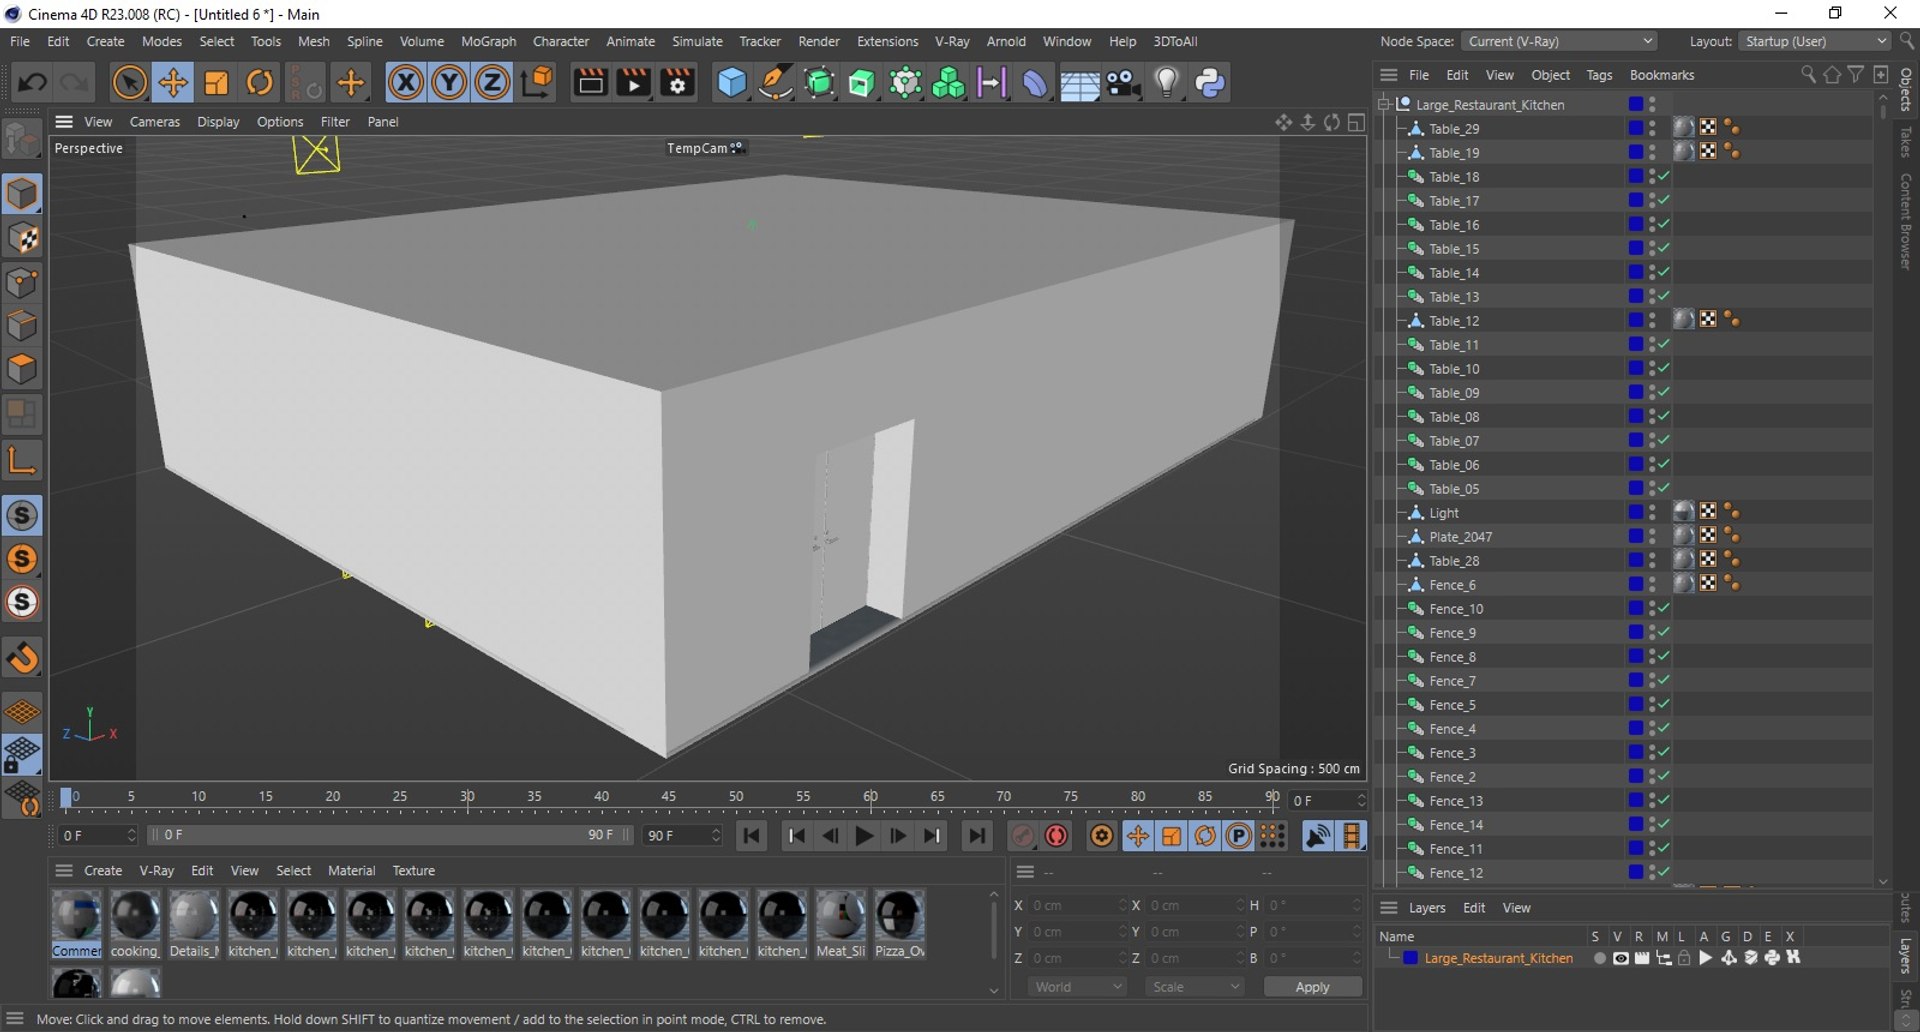Open the World coordinate dropdown

(1077, 987)
